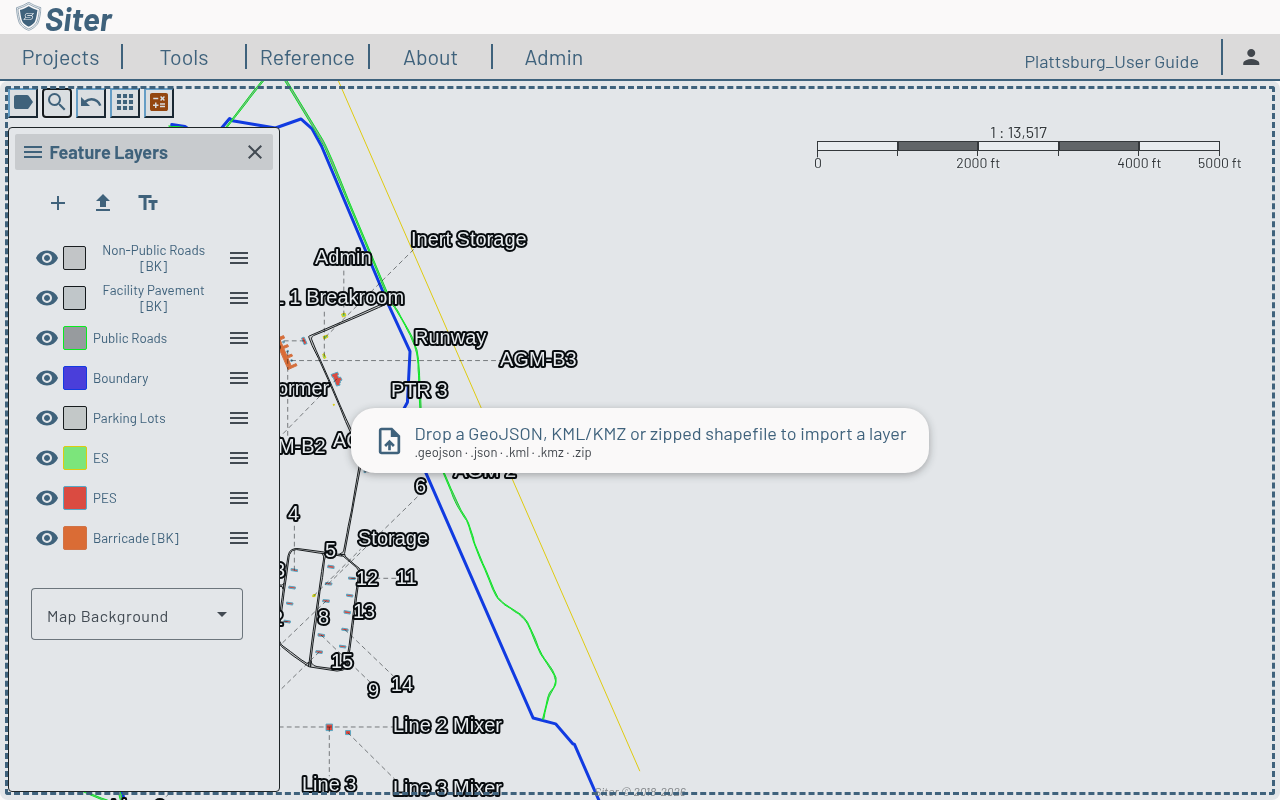Image resolution: width=1280 pixels, height=800 pixels.
Task: Open Barricade [BK] layer handle menu
Action: (239, 538)
